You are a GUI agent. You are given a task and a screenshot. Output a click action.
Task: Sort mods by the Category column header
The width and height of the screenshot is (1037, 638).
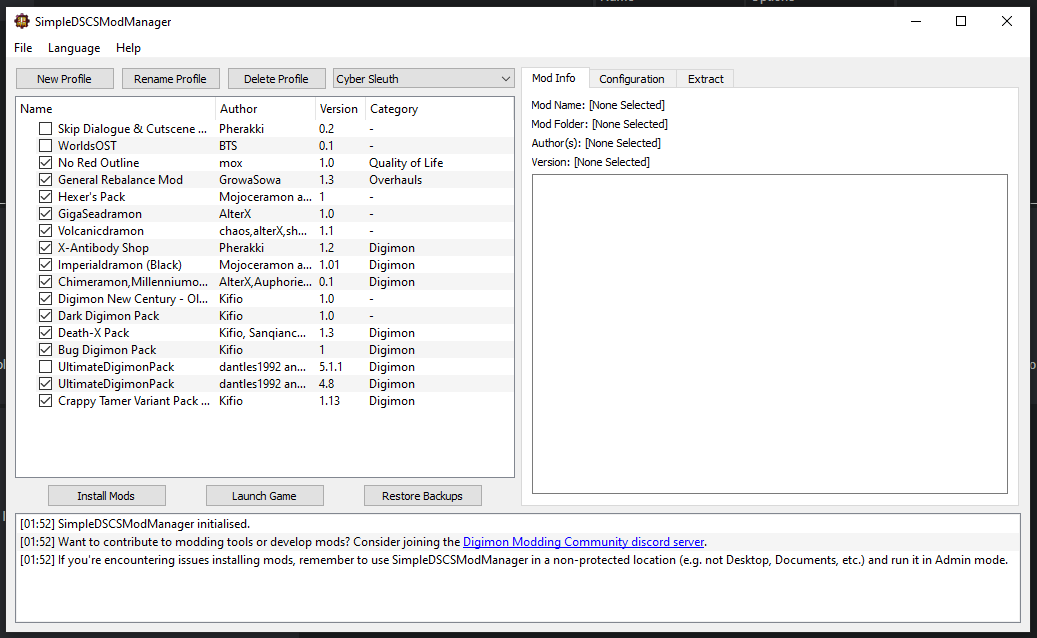click(439, 108)
